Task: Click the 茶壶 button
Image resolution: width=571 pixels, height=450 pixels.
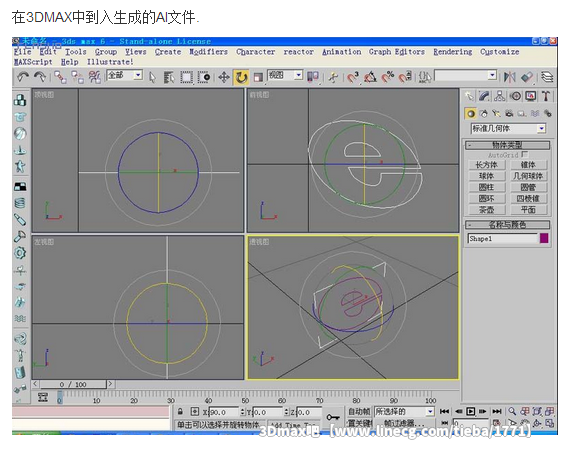Action: click(487, 210)
